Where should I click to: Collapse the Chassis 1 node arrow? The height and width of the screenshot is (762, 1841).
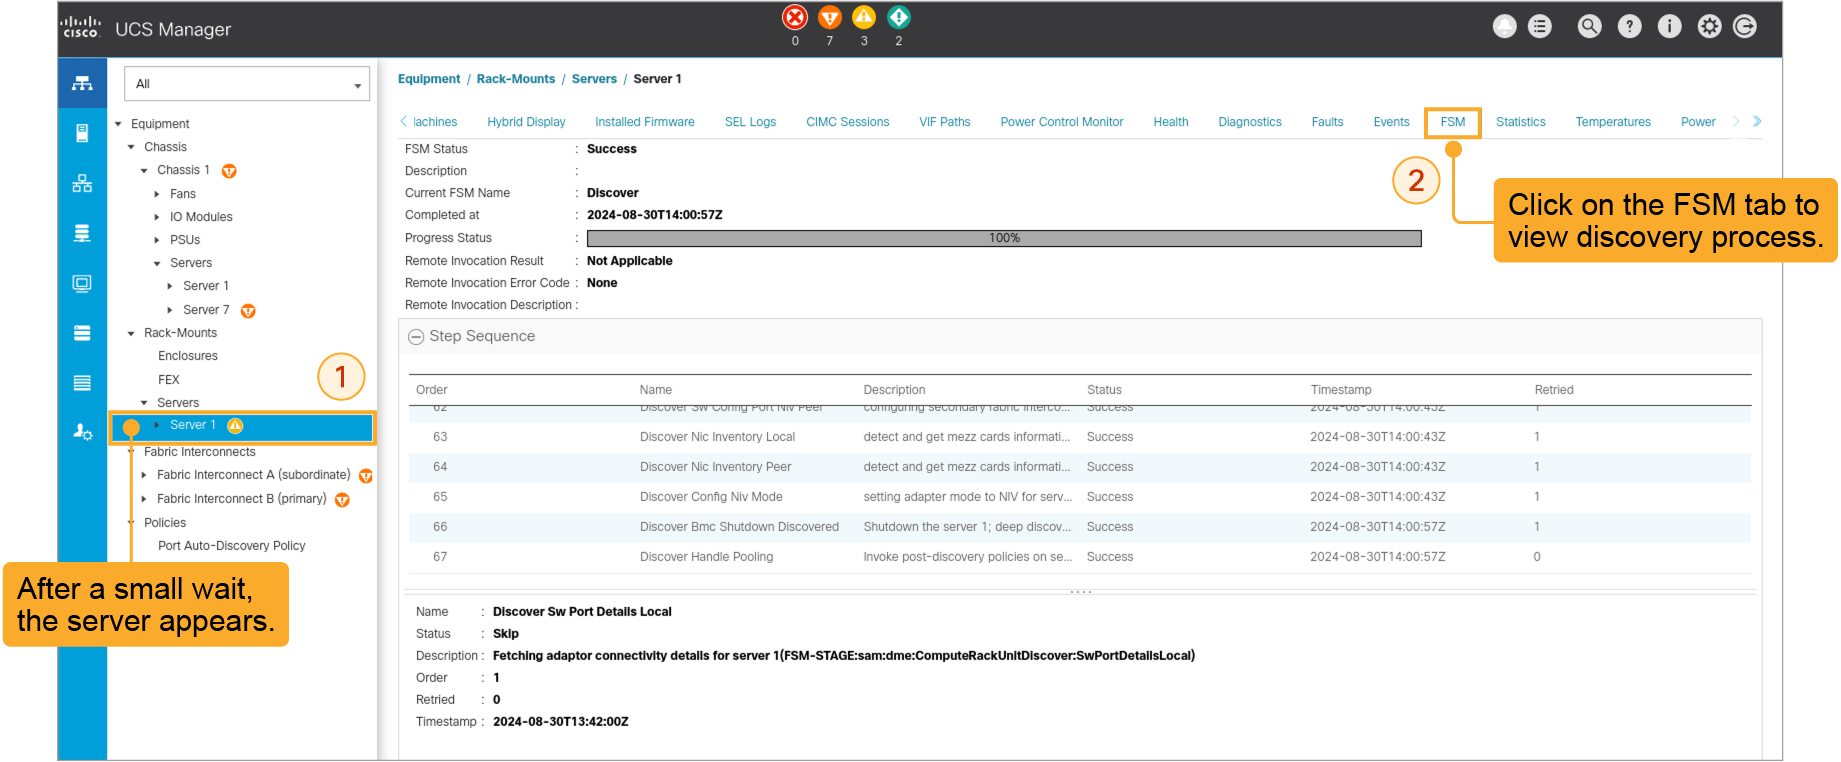[144, 171]
